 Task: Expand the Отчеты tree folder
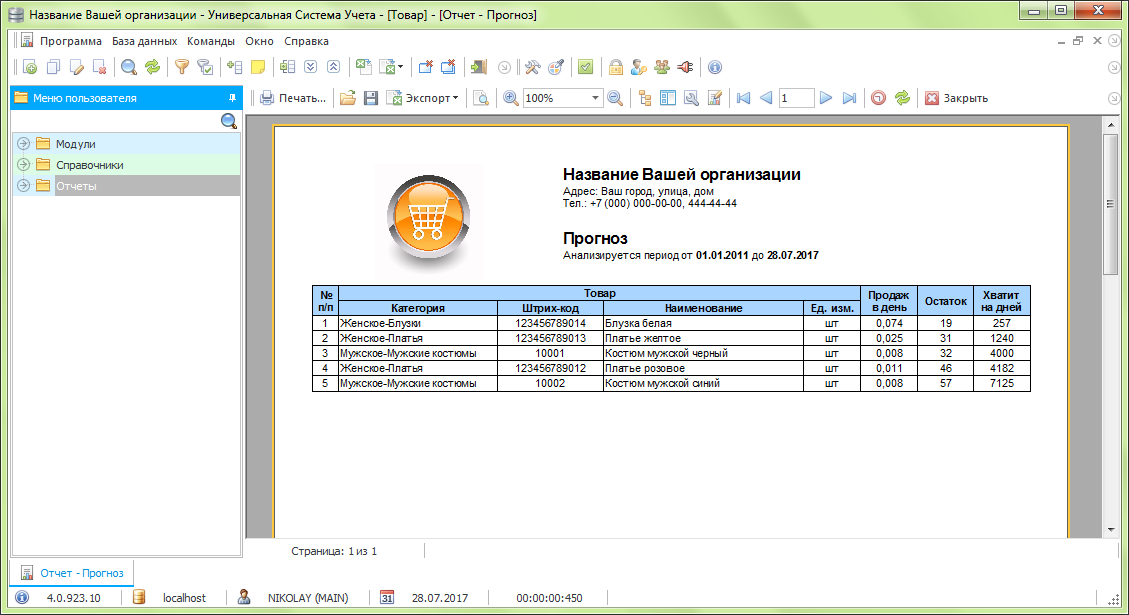pyautogui.click(x=24, y=185)
